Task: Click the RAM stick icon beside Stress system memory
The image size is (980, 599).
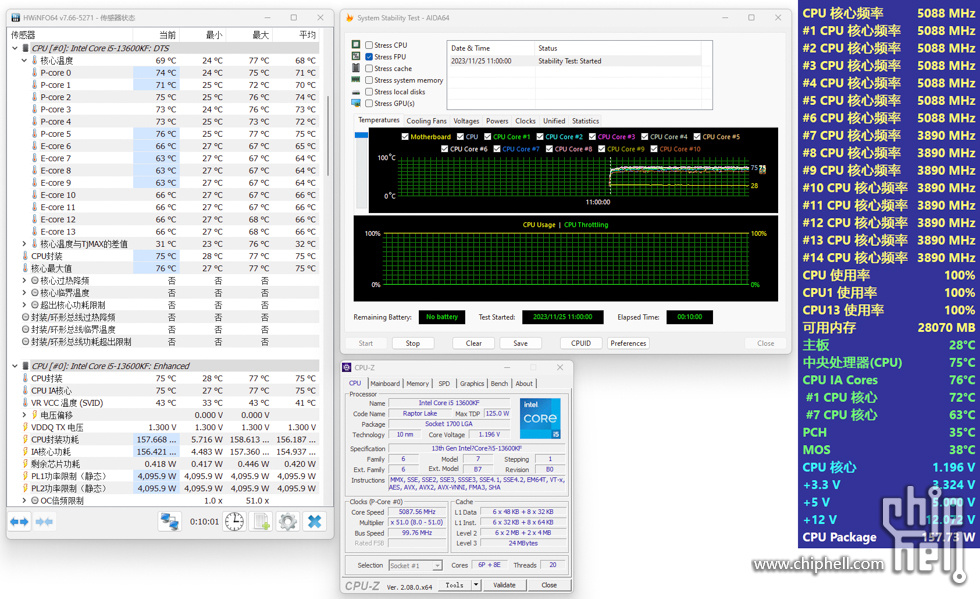Action: [x=356, y=80]
